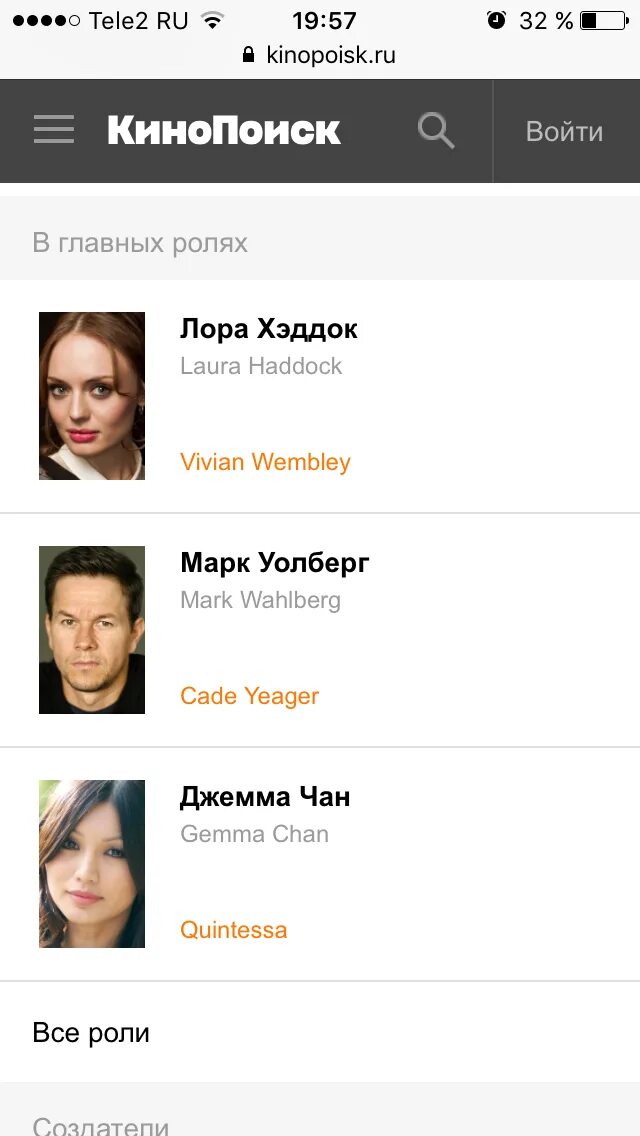The image size is (640, 1136).
Task: Click the КиноПоиск logo
Action: pyautogui.click(x=224, y=130)
